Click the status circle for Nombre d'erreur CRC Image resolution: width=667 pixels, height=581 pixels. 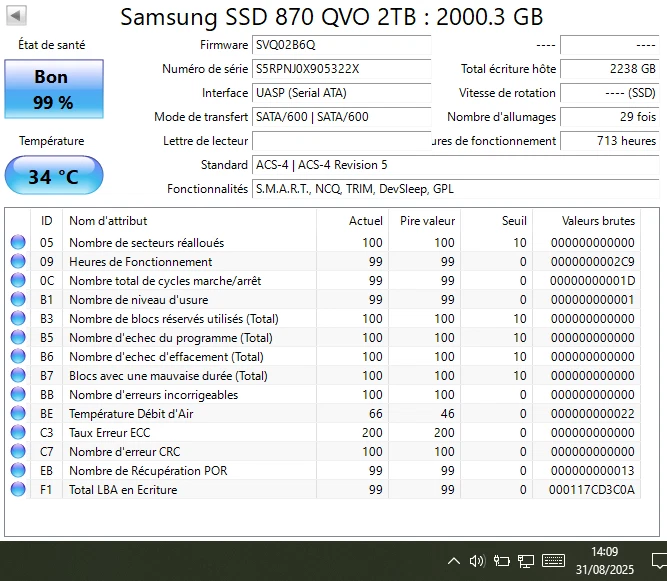click(x=18, y=451)
